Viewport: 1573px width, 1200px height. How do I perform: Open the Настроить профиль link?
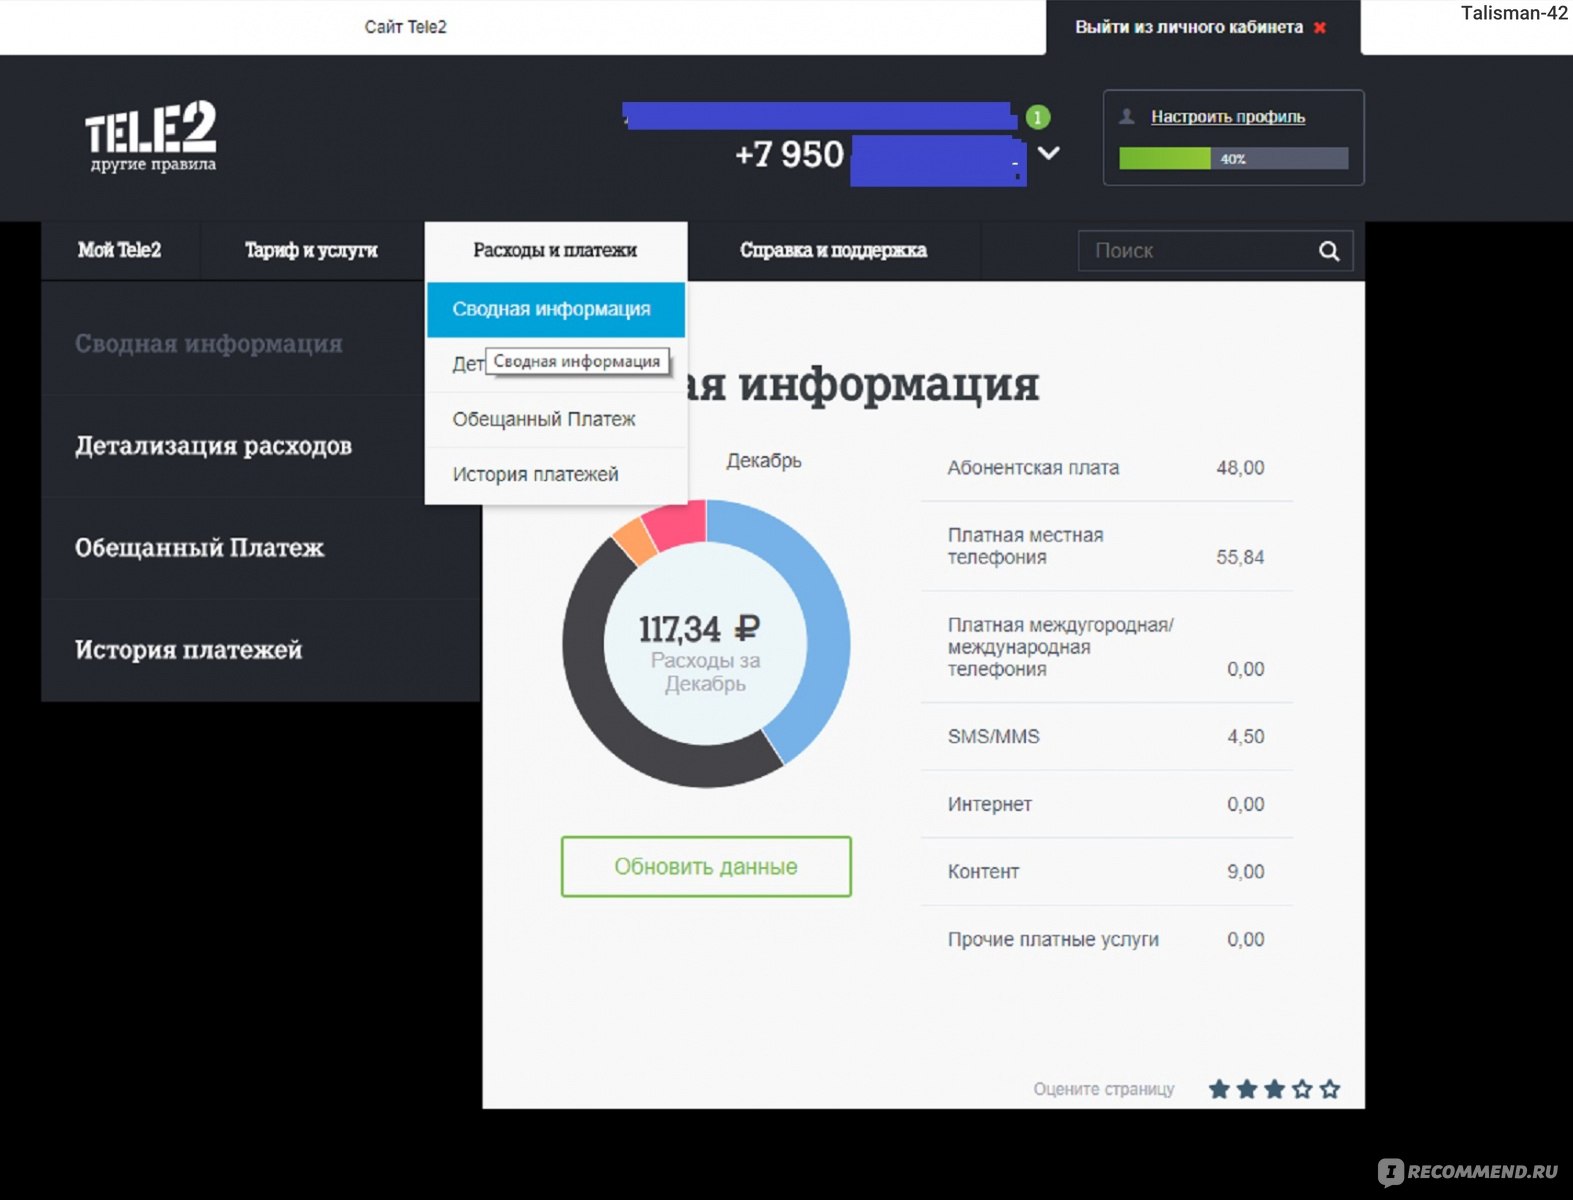point(1228,117)
